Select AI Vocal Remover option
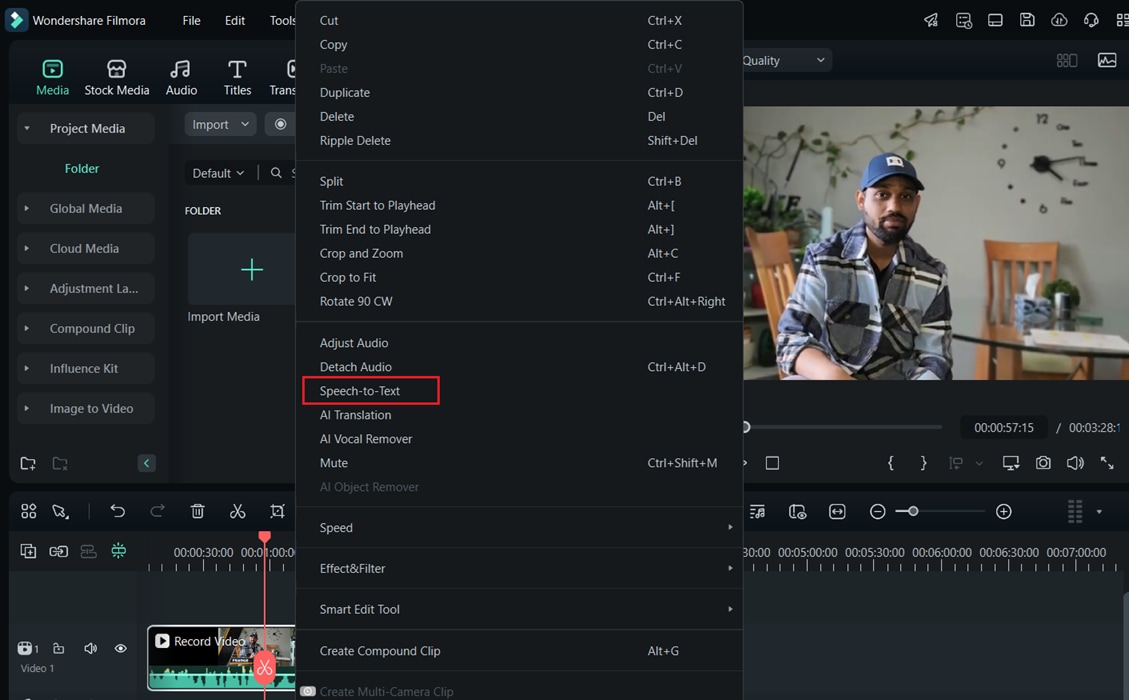This screenshot has height=700, width=1129. tap(366, 439)
